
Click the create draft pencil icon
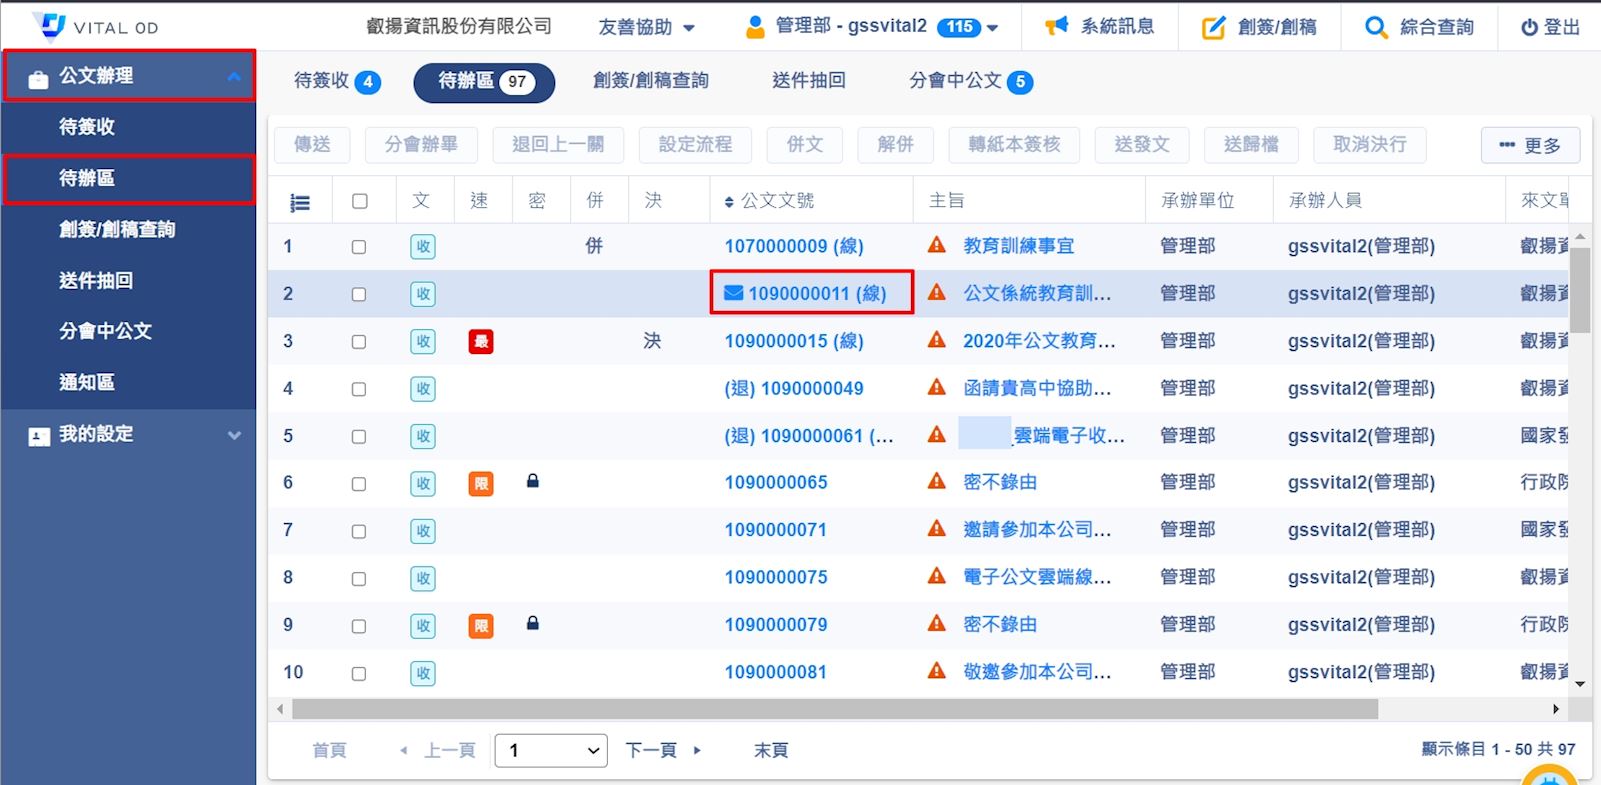1213,27
